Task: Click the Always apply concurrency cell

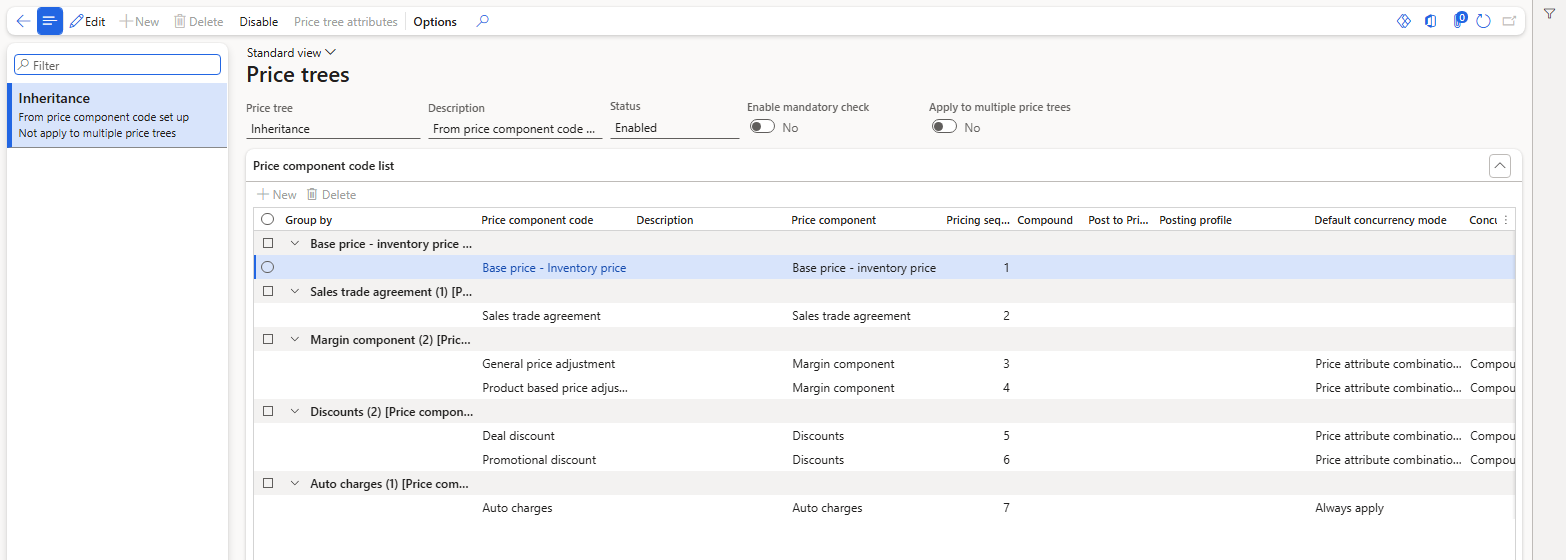Action: [1349, 508]
